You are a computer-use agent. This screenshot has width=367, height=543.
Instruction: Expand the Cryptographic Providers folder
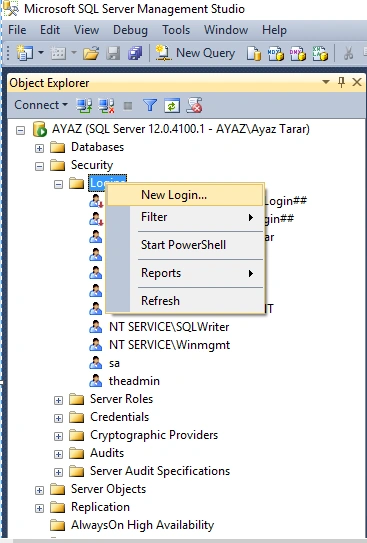59,436
